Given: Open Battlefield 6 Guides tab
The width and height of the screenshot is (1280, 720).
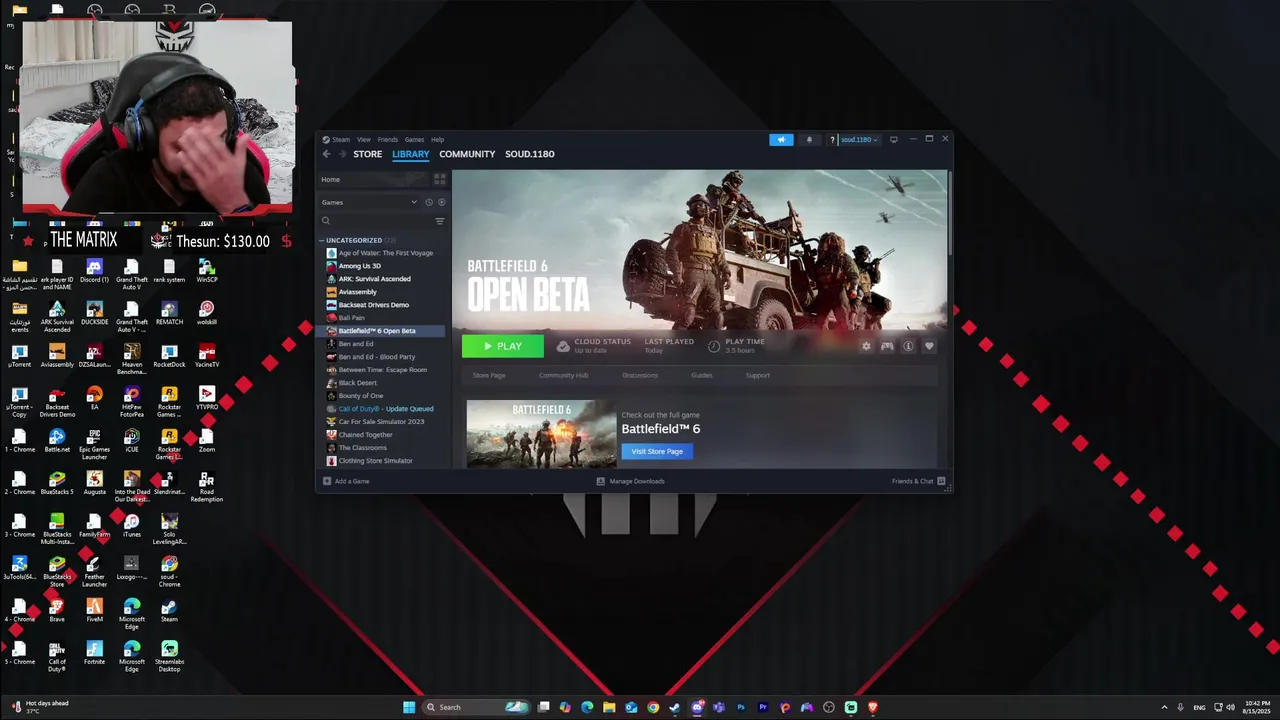Looking at the screenshot, I should pyautogui.click(x=702, y=375).
